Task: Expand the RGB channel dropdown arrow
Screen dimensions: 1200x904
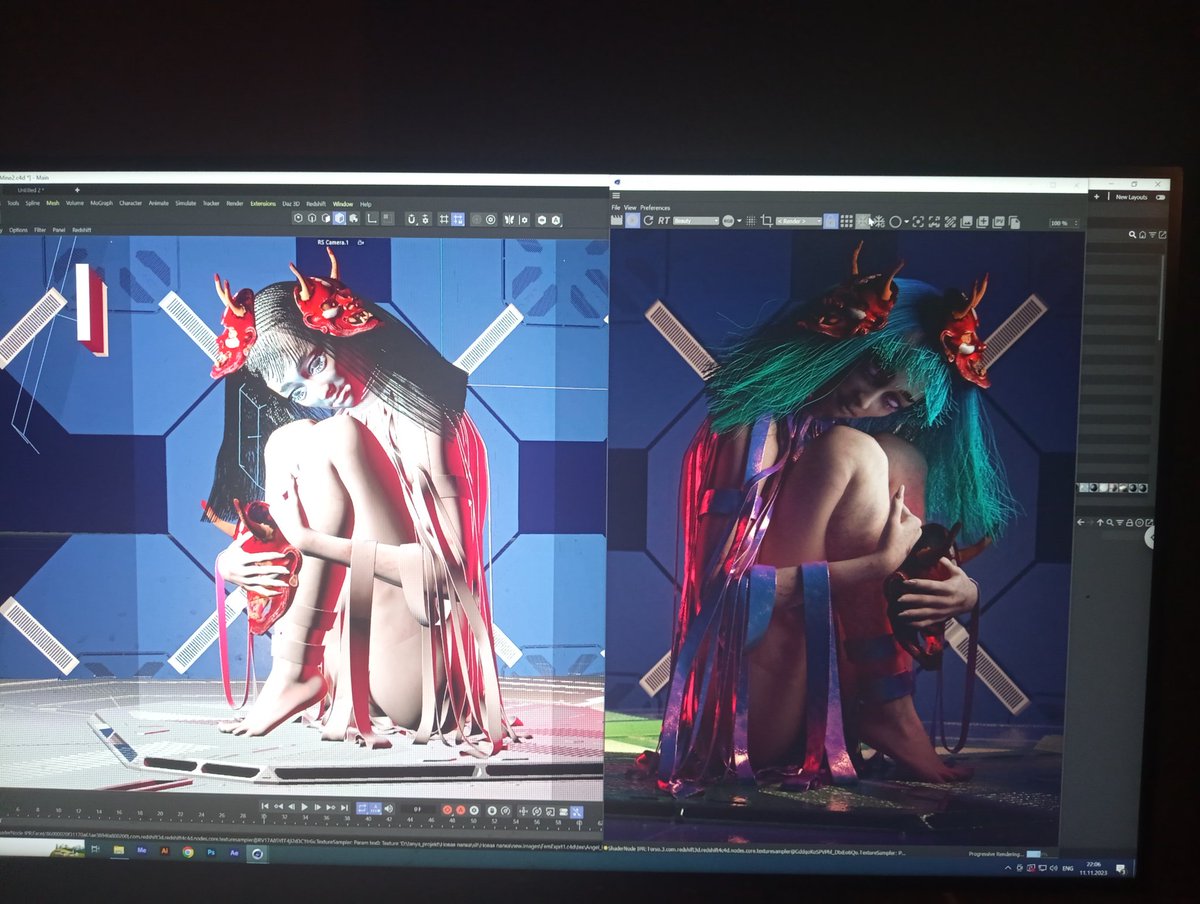Action: (x=739, y=221)
